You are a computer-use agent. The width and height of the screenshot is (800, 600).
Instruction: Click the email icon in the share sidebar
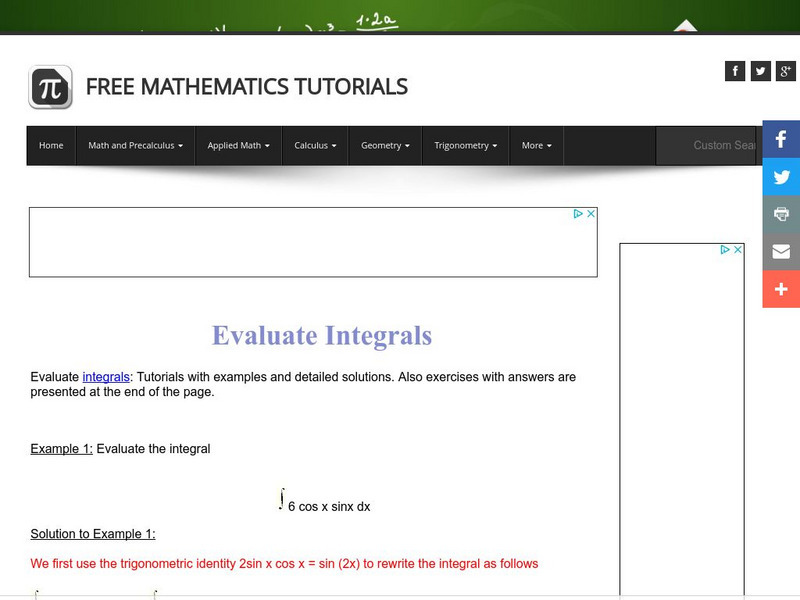[781, 252]
